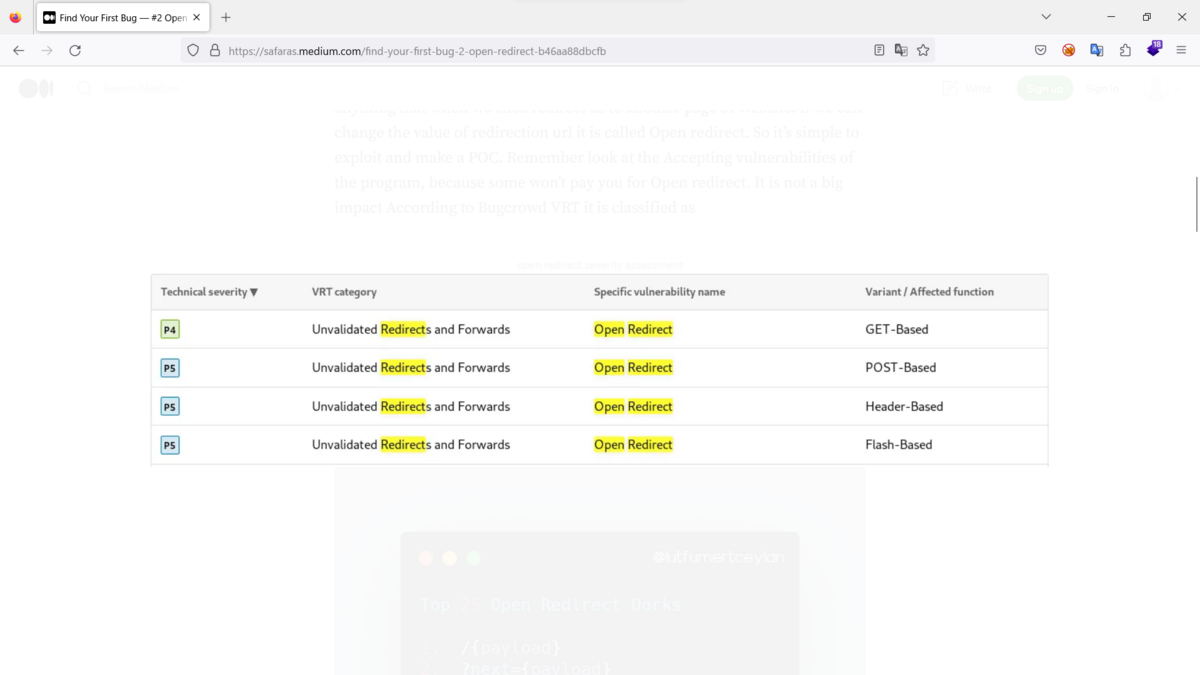Expand the list all tabs chevron
1200x675 pixels.
click(1046, 17)
